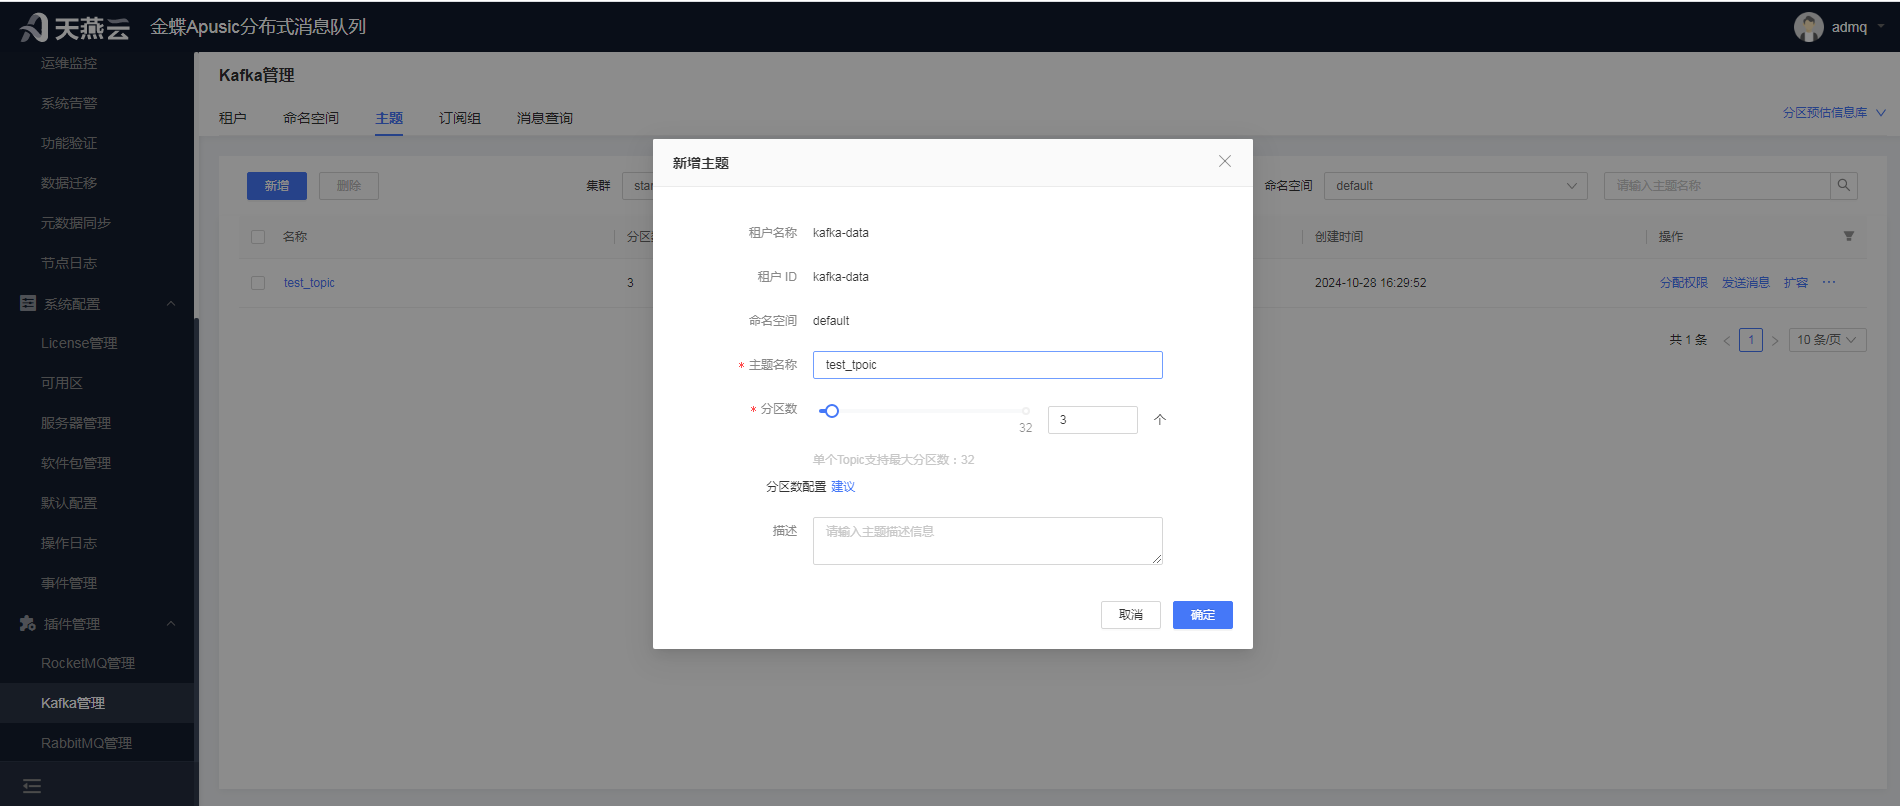Open 系统告警 in sidebar
This screenshot has width=1900, height=806.
click(69, 103)
